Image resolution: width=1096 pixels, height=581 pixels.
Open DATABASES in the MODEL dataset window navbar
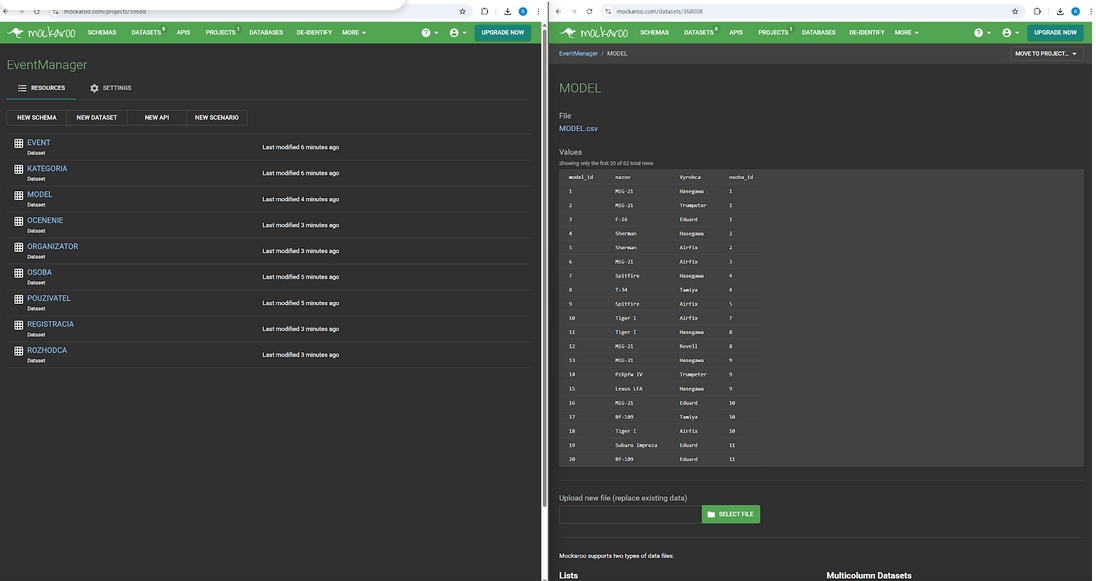[819, 32]
